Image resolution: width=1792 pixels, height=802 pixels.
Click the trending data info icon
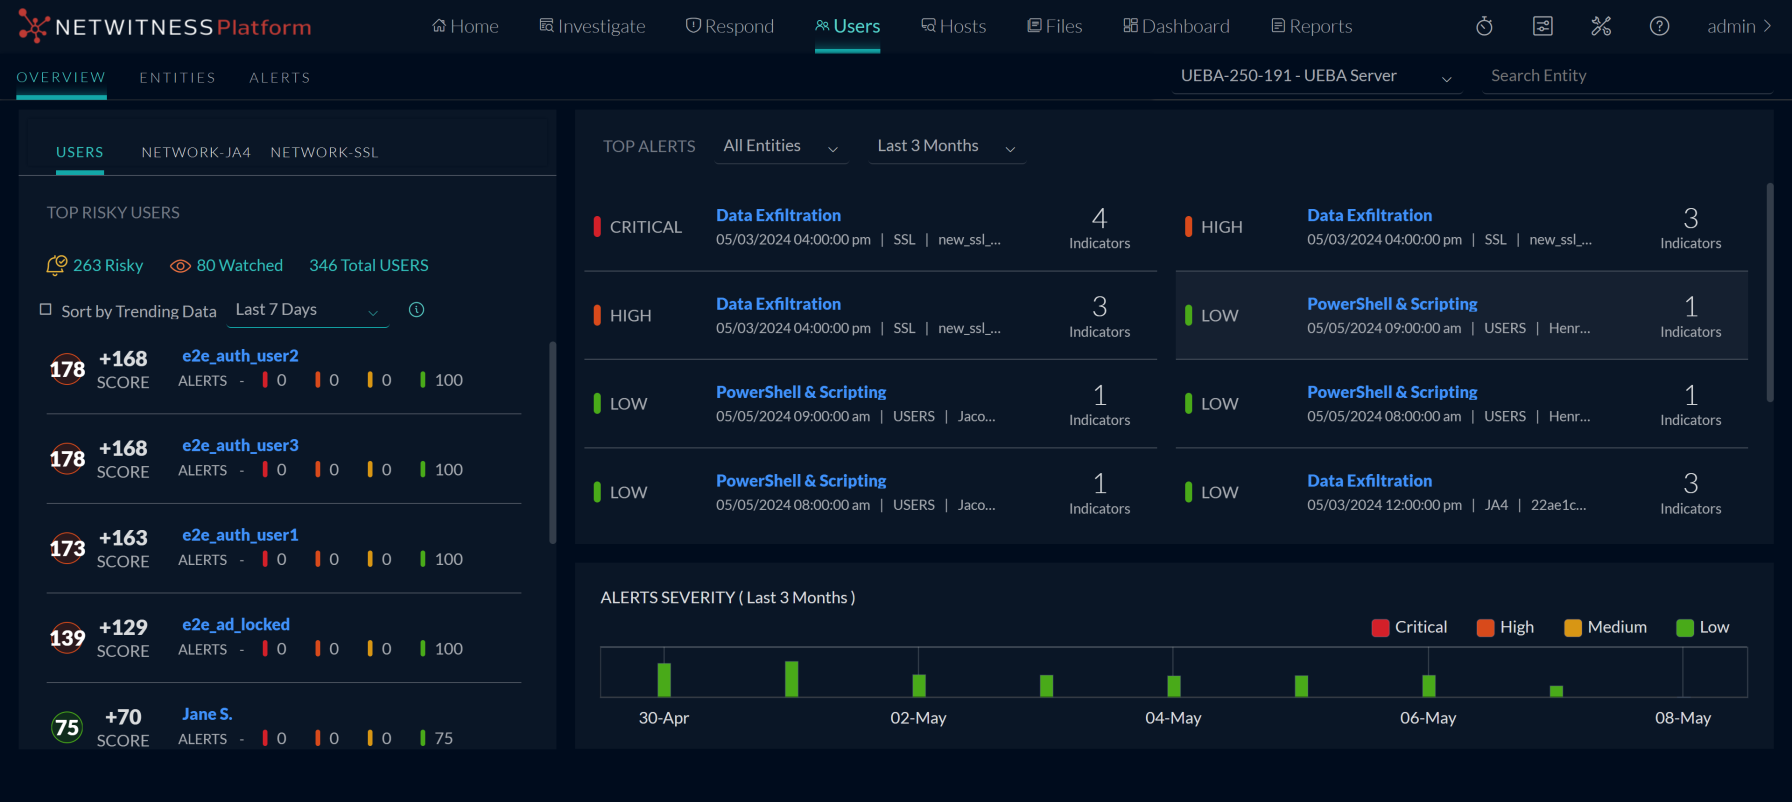point(417,310)
